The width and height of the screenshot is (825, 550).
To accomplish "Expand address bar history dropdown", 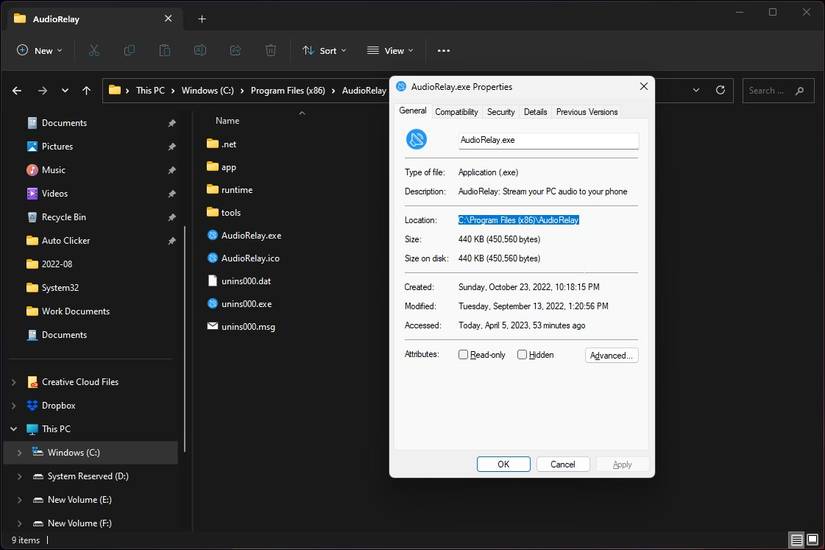I will pos(696,90).
